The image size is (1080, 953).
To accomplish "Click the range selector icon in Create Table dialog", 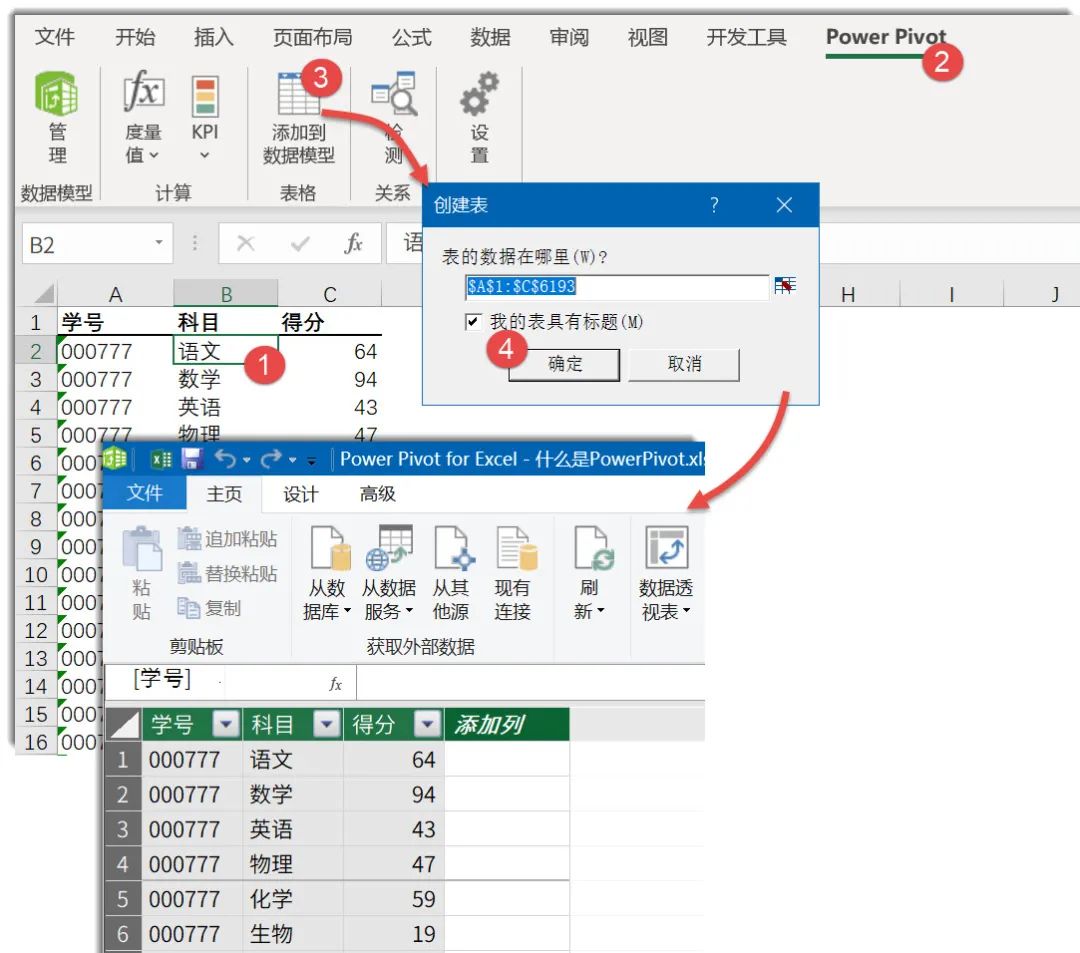I will [785, 286].
